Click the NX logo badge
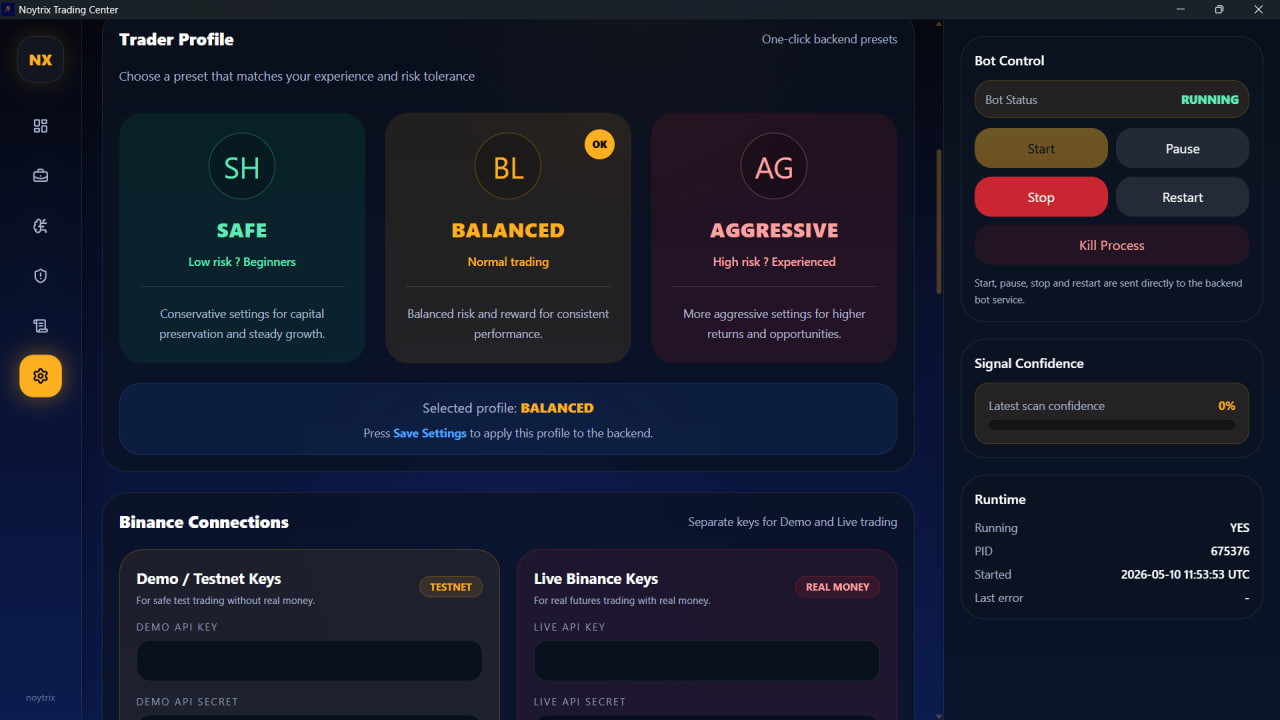Screen dimensions: 1280x720 click(40, 60)
